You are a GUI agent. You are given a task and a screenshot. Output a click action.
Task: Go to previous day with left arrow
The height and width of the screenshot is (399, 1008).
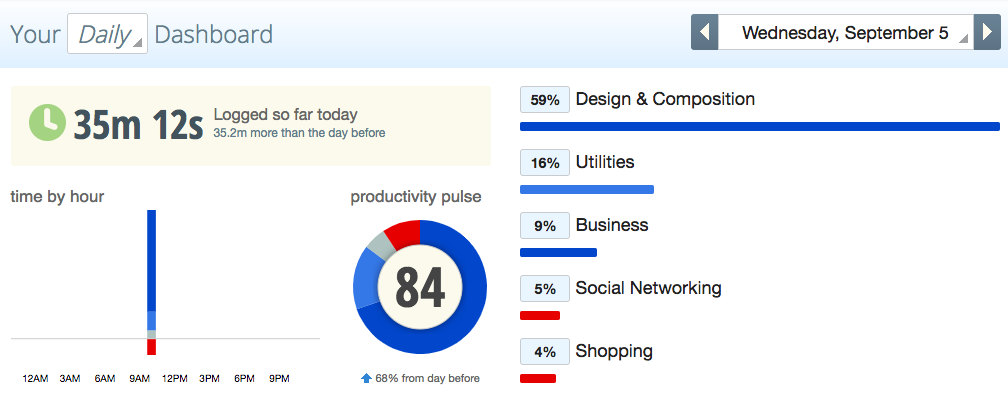pyautogui.click(x=705, y=32)
